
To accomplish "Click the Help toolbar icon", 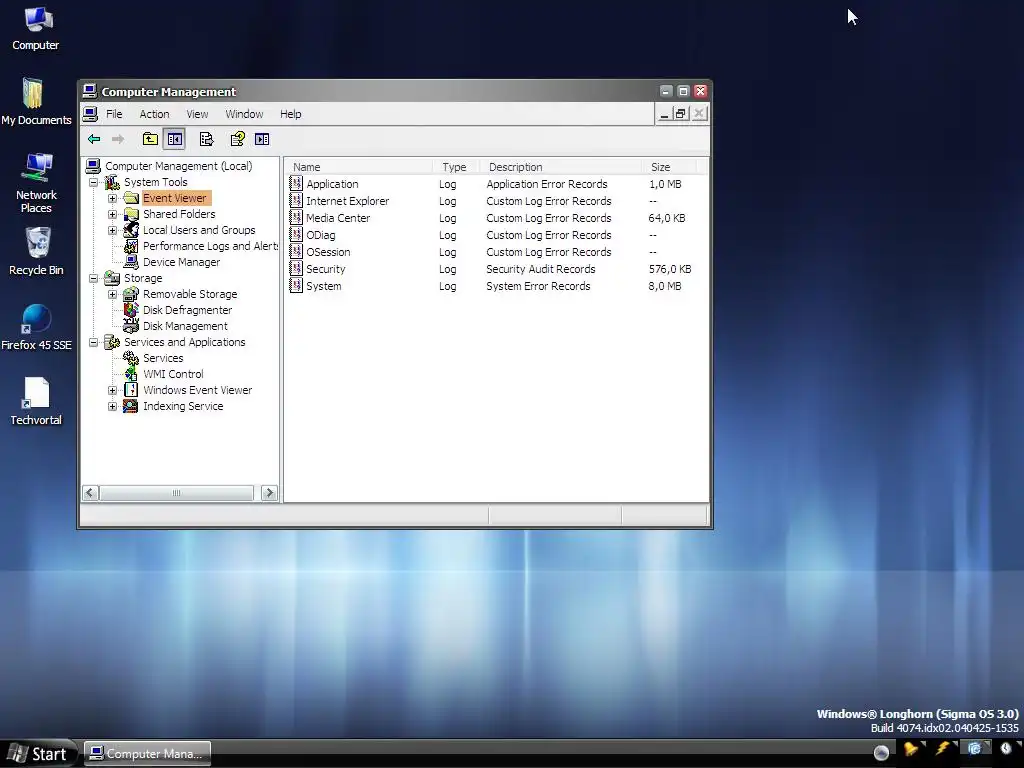I will pos(238,139).
